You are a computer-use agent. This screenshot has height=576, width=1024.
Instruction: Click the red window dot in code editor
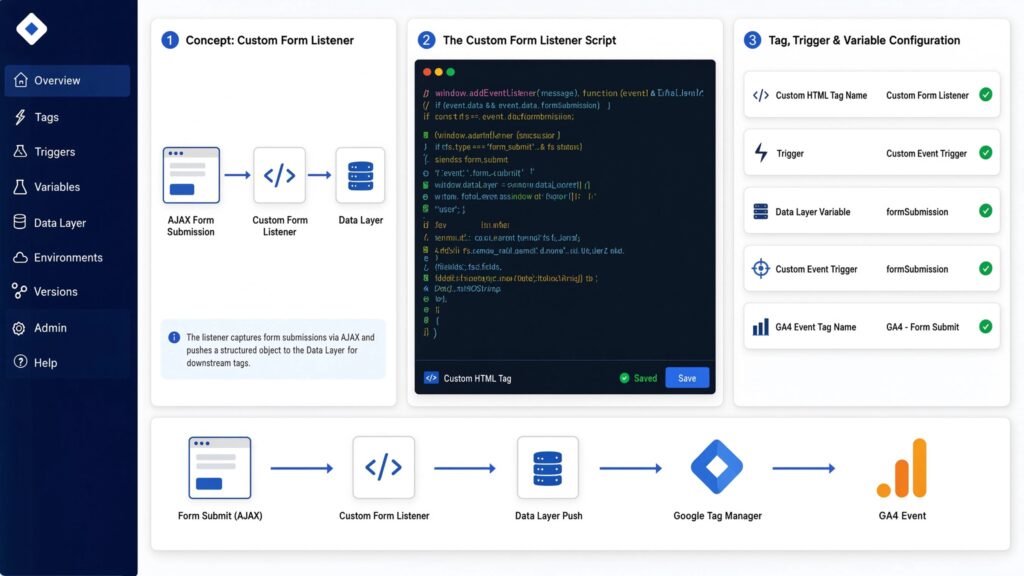click(x=427, y=72)
